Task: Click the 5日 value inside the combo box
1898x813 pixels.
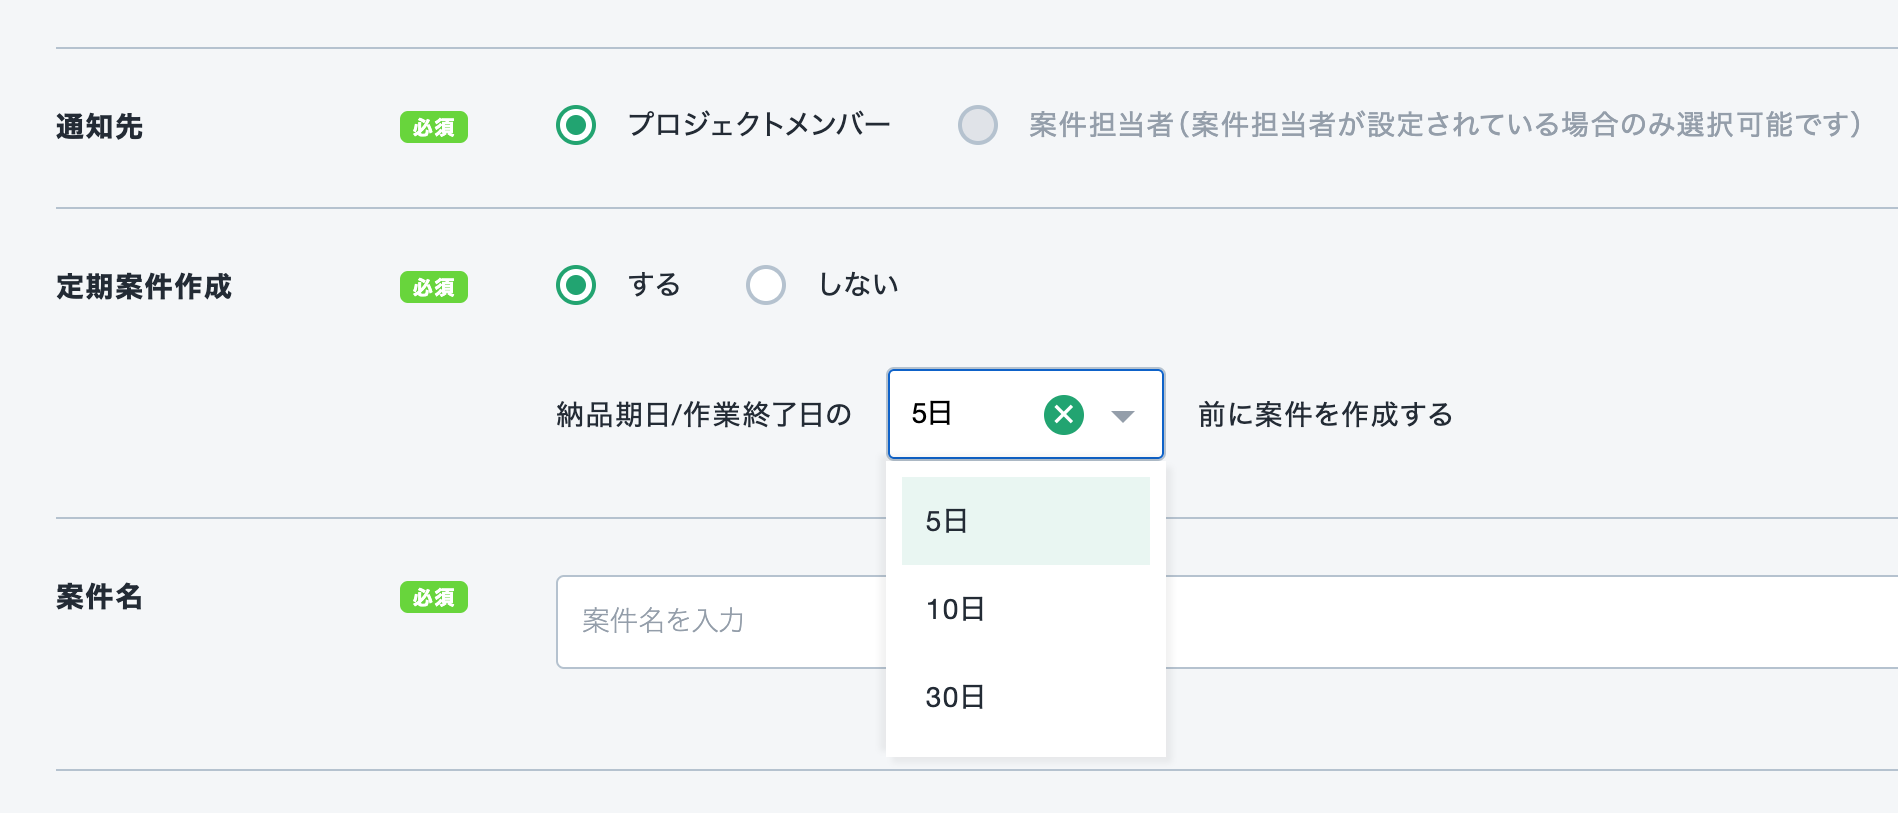Action: tap(932, 414)
